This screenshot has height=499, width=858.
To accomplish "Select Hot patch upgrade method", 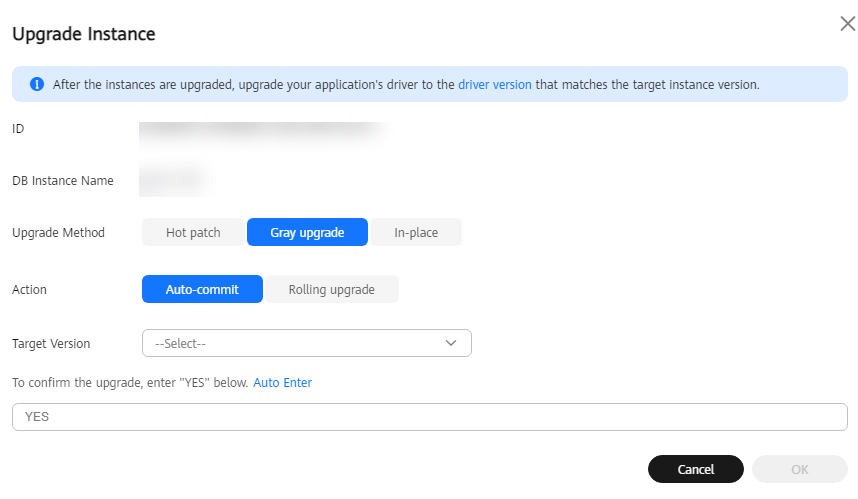I will (193, 233).
